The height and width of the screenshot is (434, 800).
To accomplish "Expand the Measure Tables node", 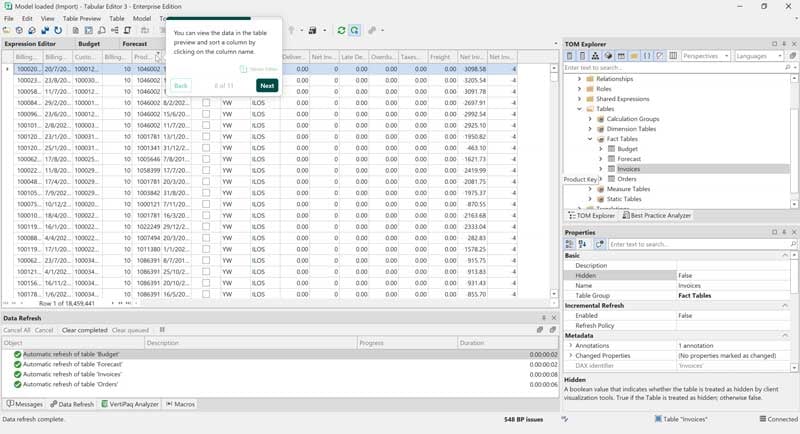I will click(x=590, y=189).
